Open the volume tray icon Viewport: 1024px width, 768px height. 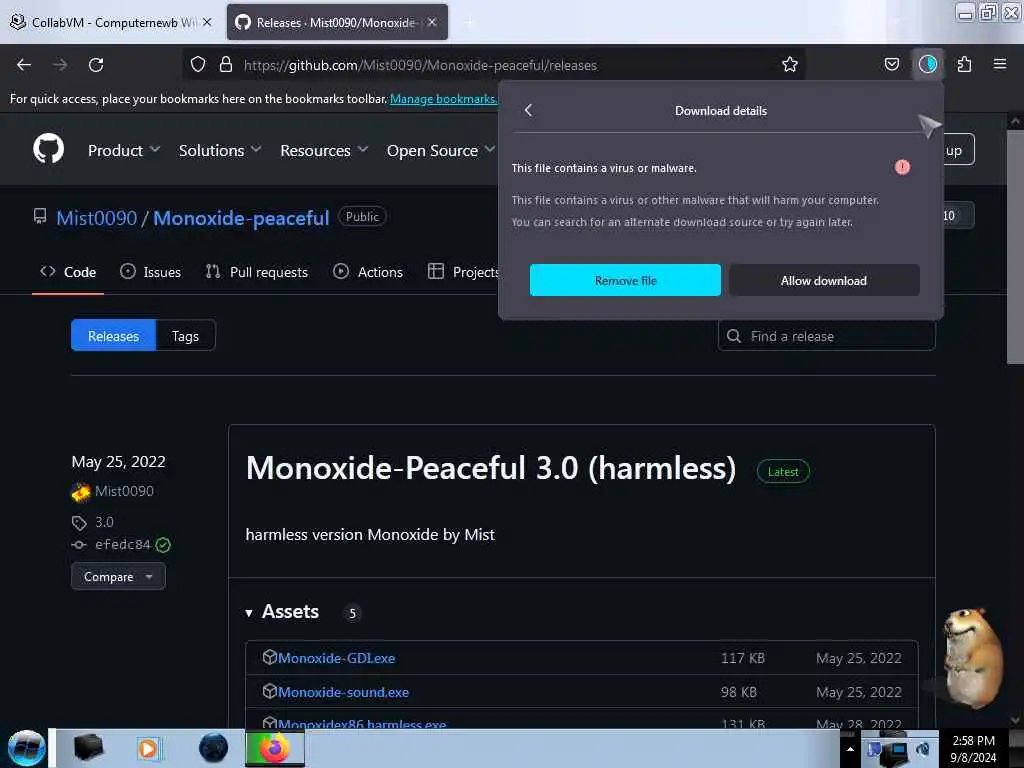[922, 749]
